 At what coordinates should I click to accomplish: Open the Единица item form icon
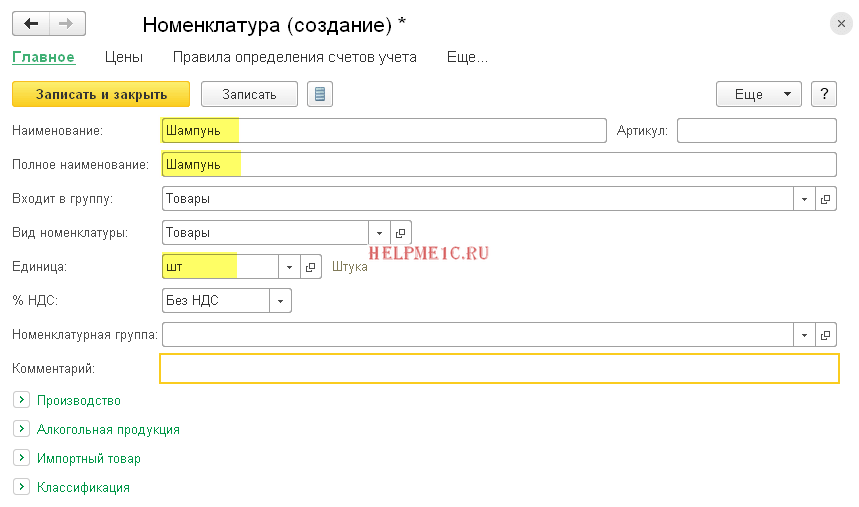point(311,267)
